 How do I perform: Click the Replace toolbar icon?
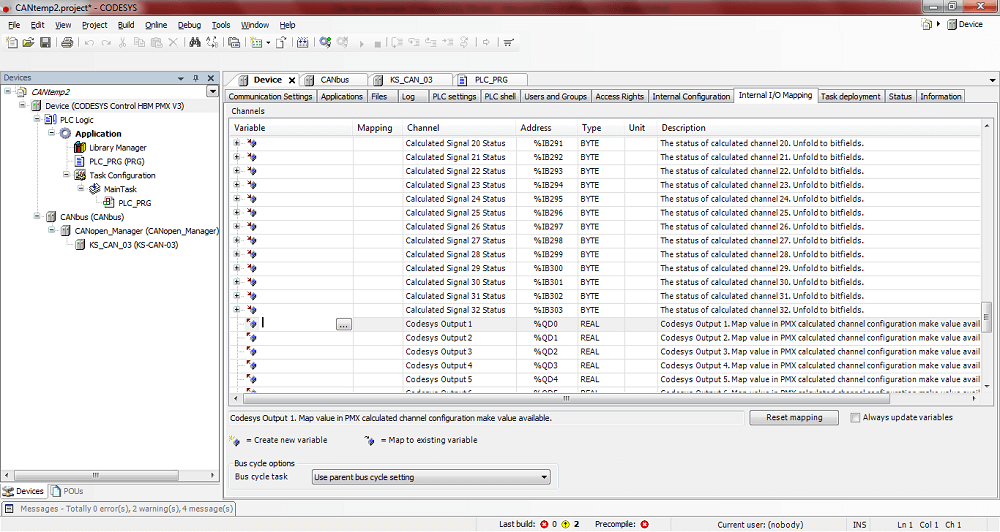pyautogui.click(x=212, y=42)
